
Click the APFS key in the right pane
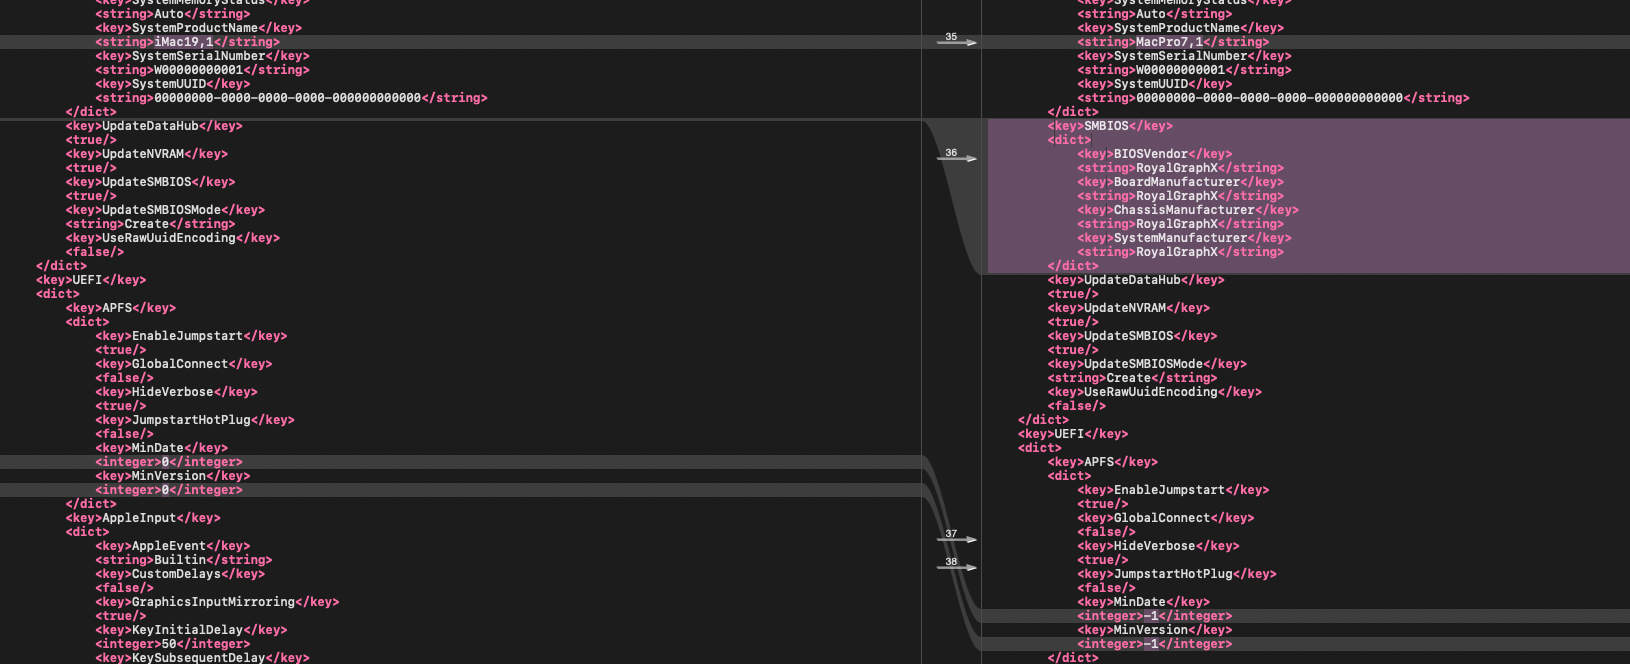[x=1103, y=462]
